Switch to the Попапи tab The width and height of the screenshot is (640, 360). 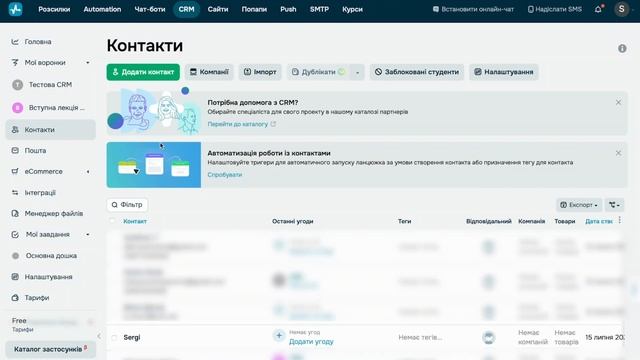(x=254, y=9)
